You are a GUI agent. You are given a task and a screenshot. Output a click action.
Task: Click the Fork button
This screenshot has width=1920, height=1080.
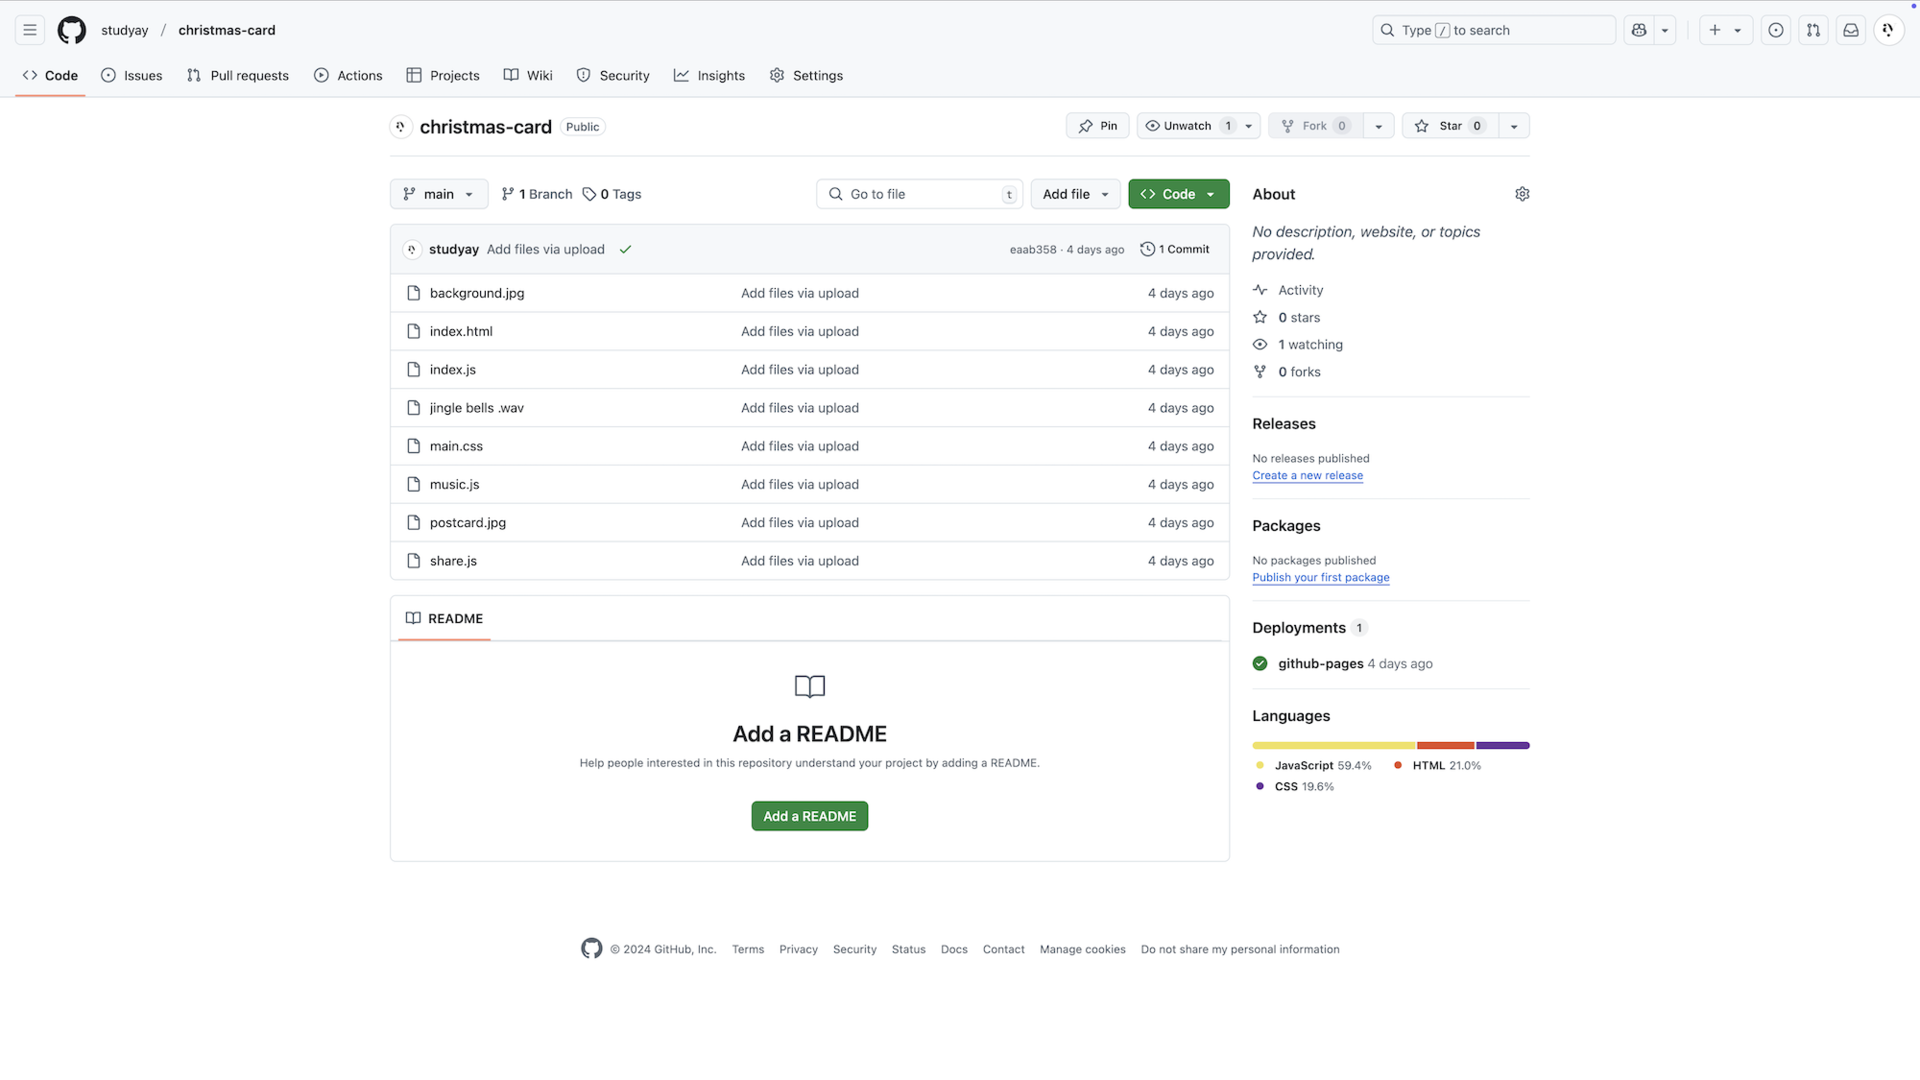(x=1316, y=126)
